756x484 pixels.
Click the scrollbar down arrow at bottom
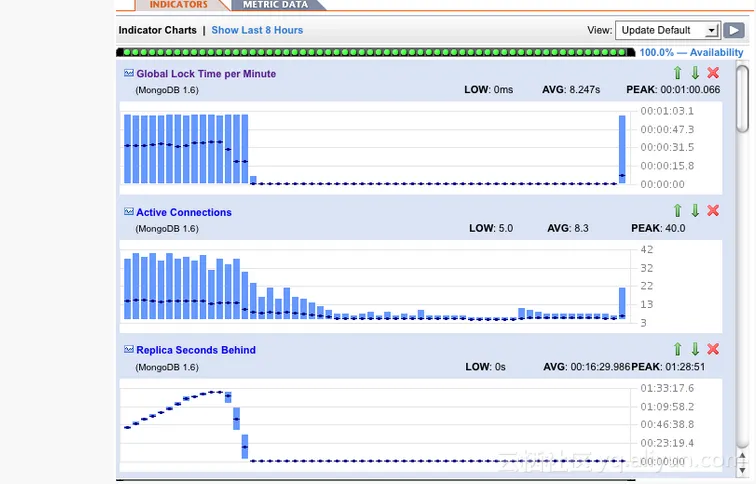tap(742, 471)
